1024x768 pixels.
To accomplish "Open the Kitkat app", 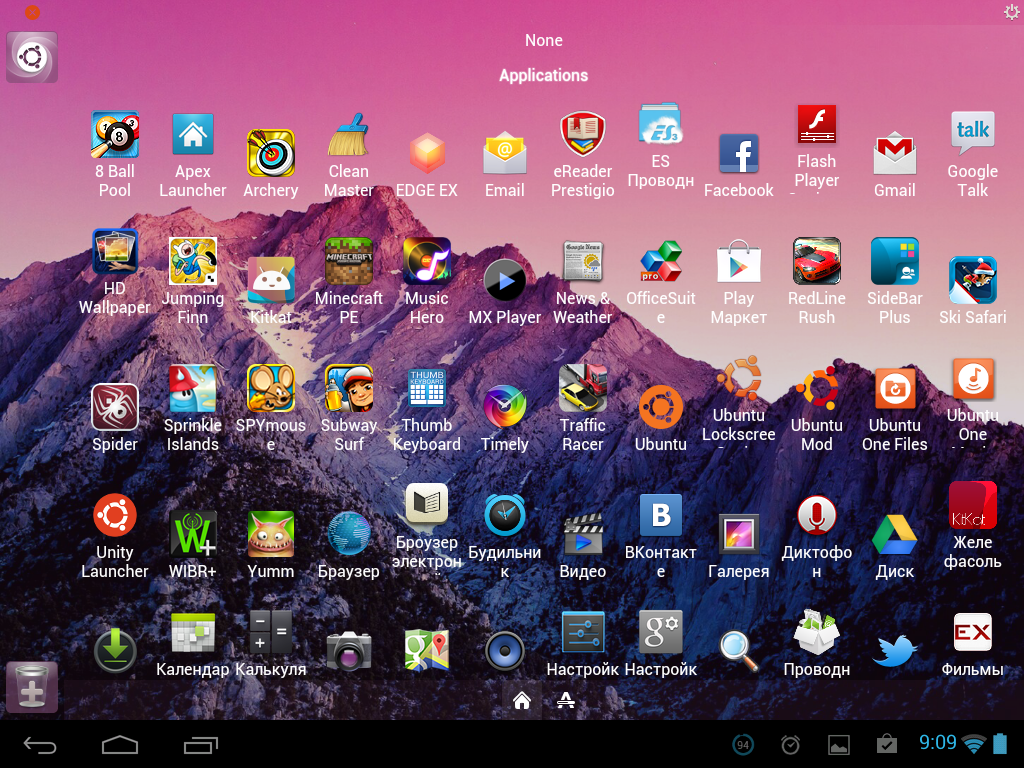I will point(270,281).
